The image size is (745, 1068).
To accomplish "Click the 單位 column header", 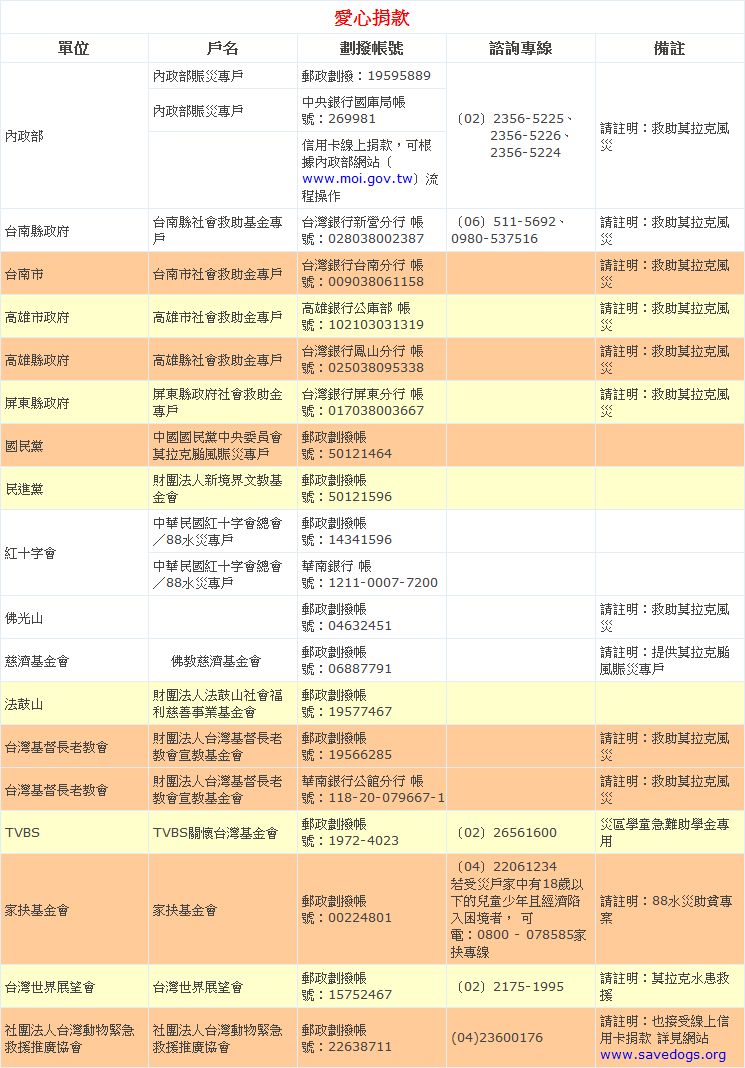I will click(x=74, y=48).
